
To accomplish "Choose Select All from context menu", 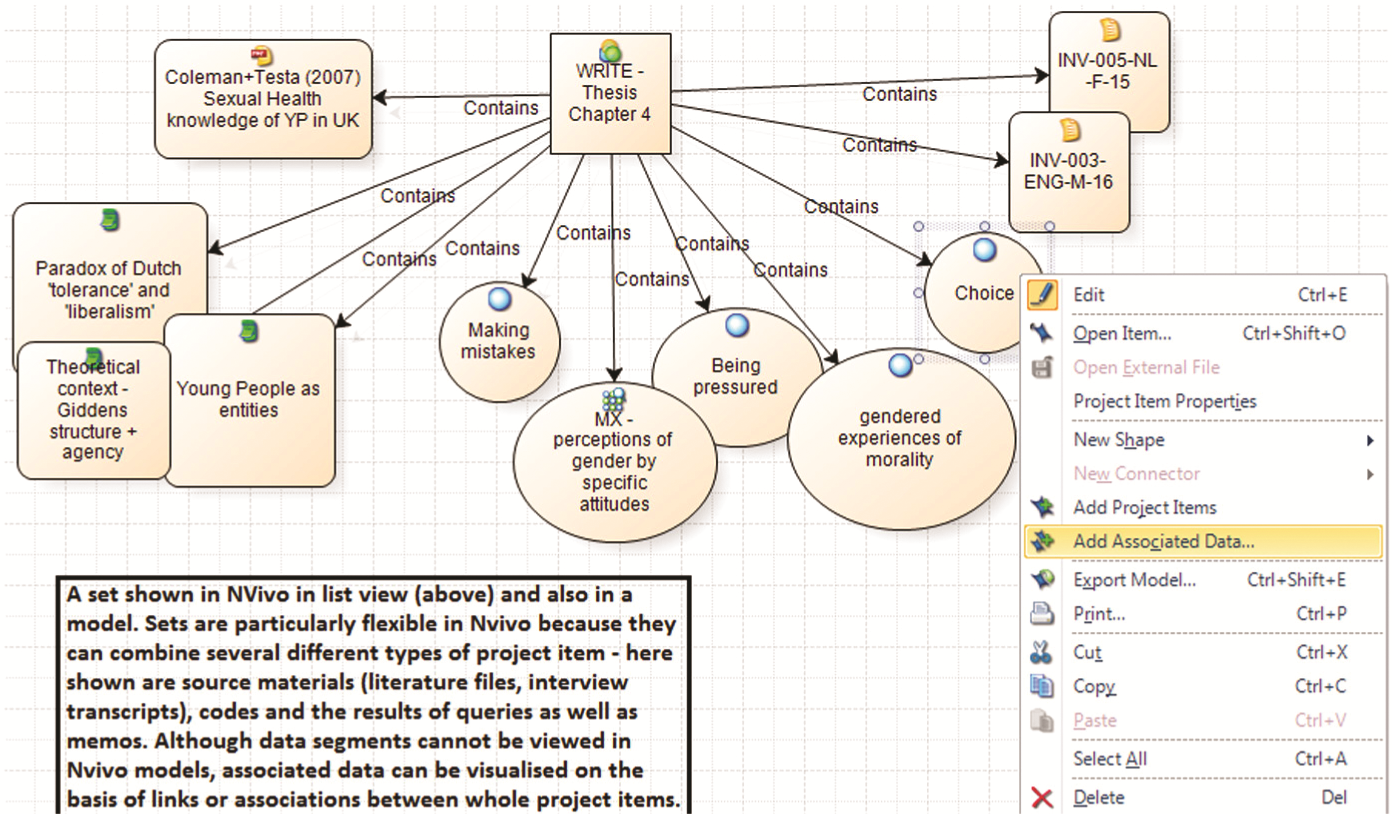I will 1204,759.
